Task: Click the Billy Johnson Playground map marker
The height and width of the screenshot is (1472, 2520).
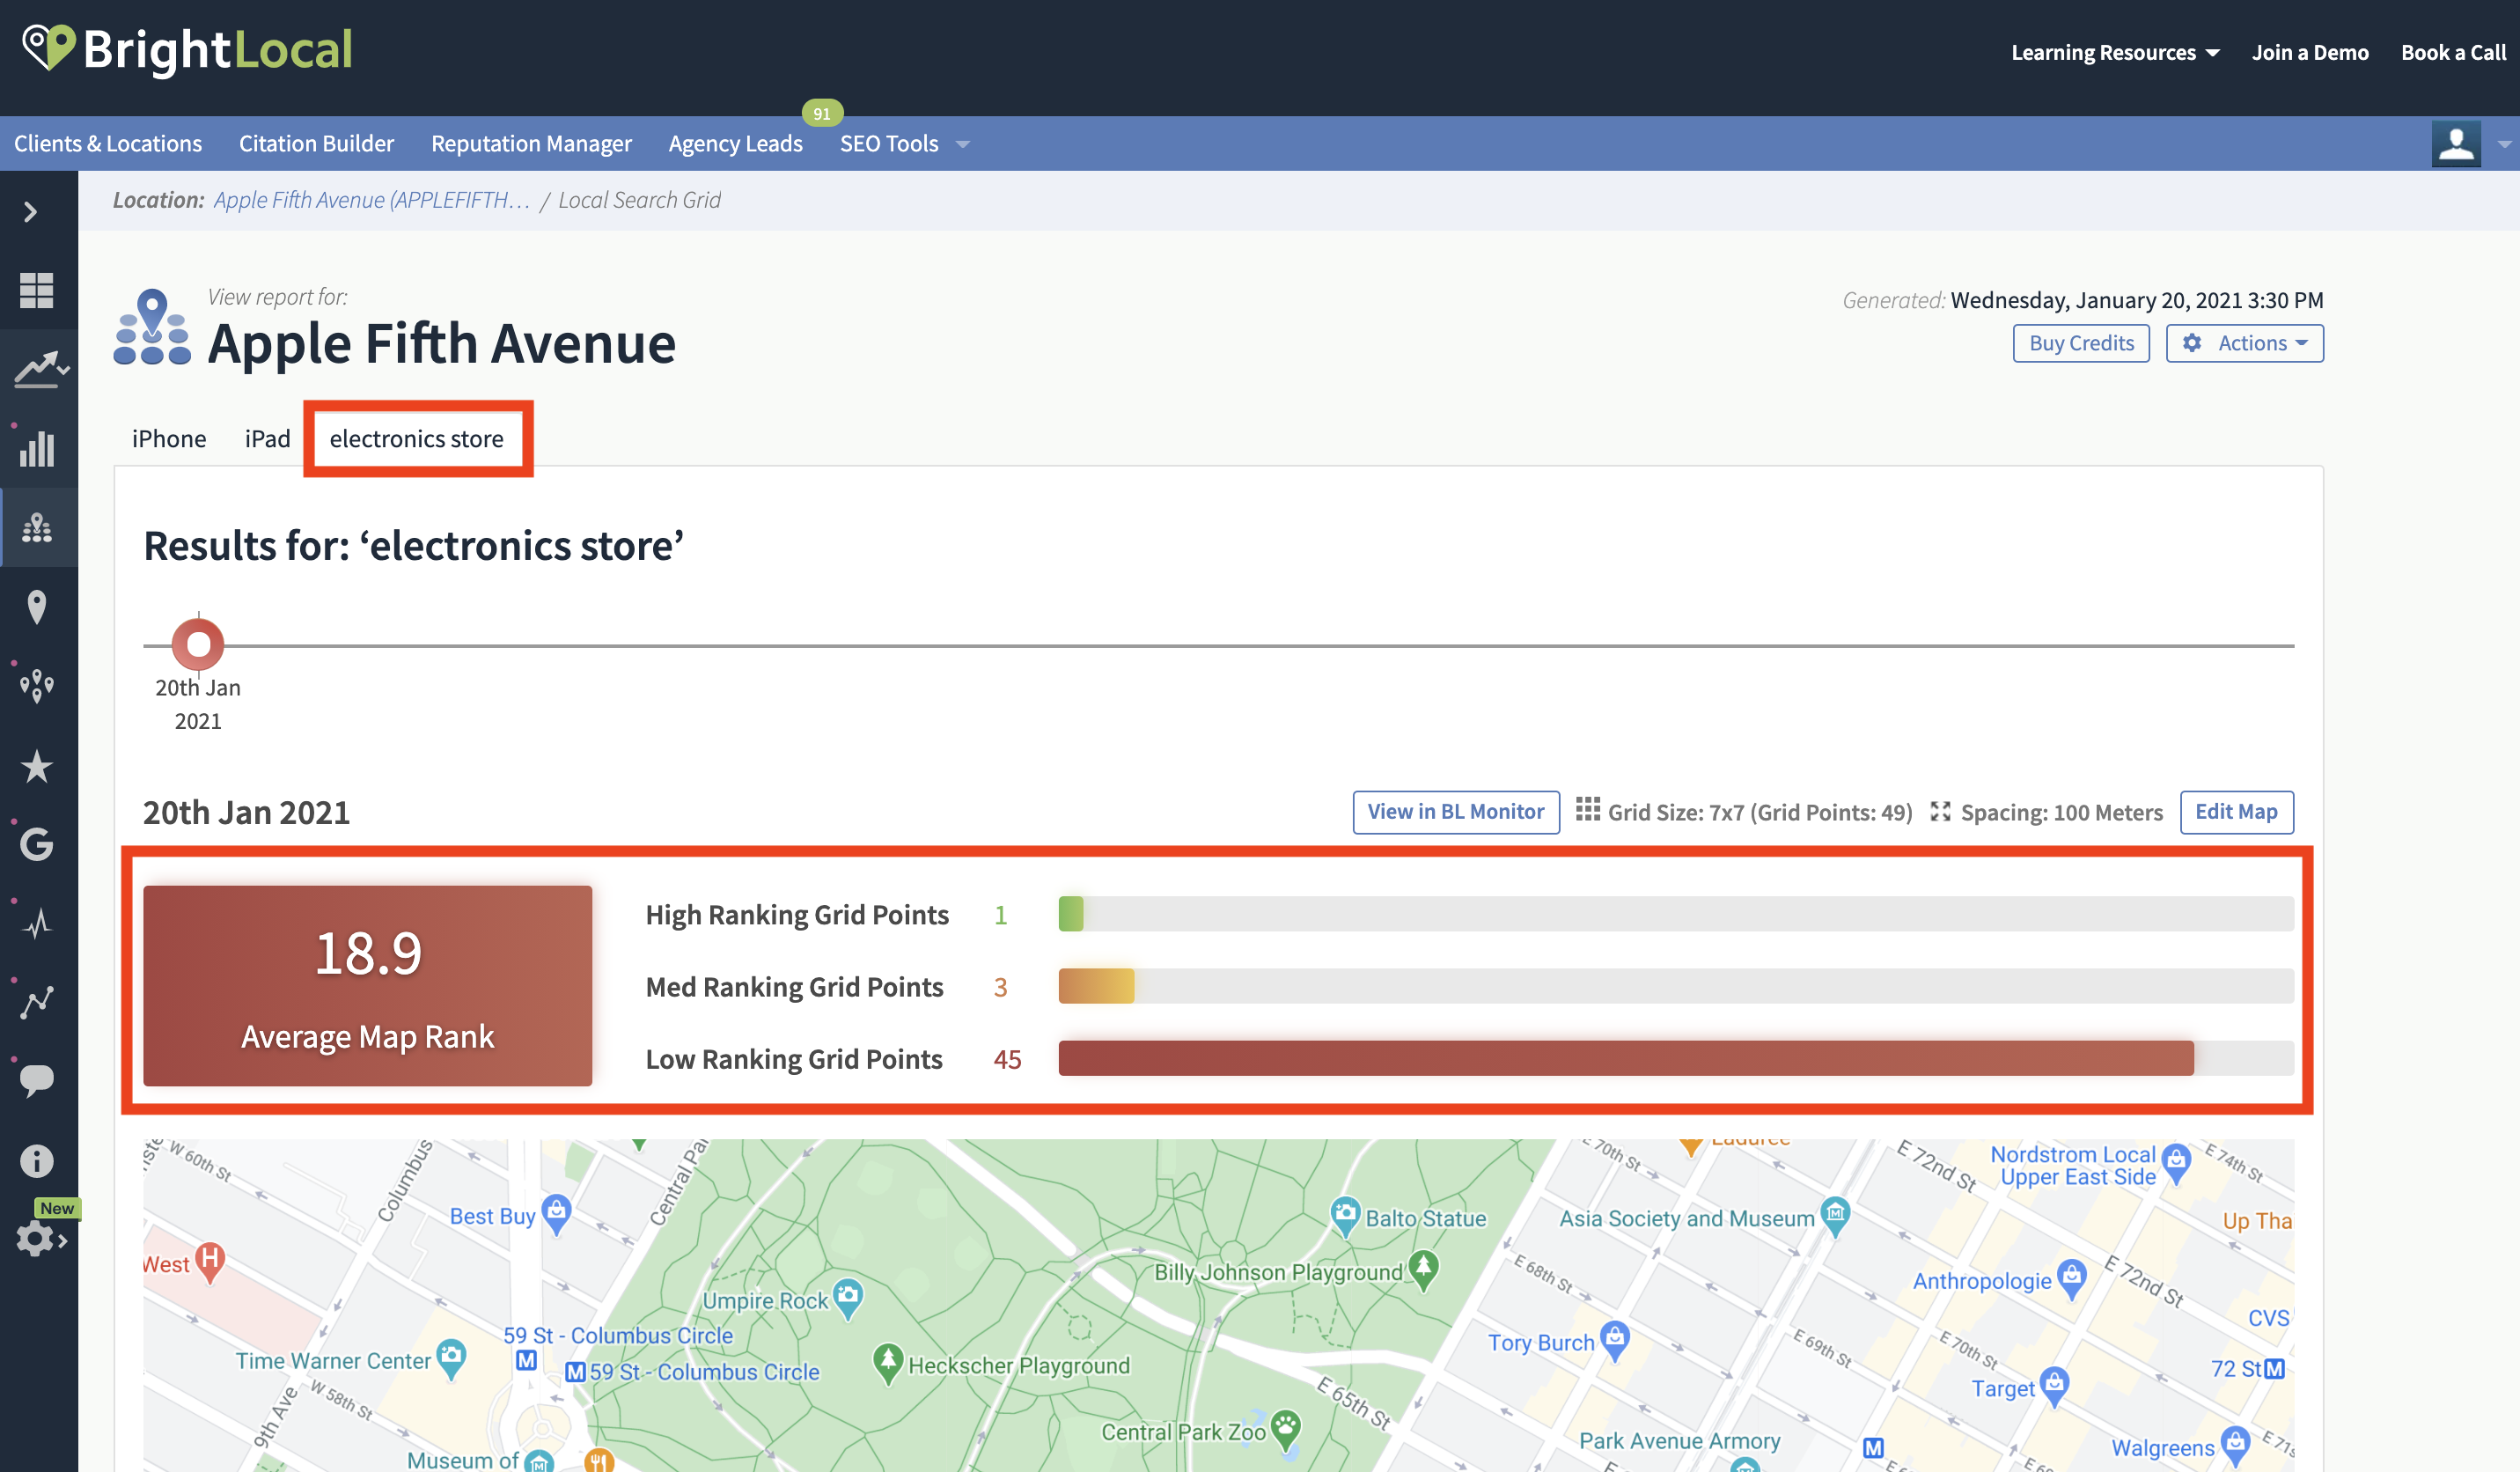Action: 1423,1269
